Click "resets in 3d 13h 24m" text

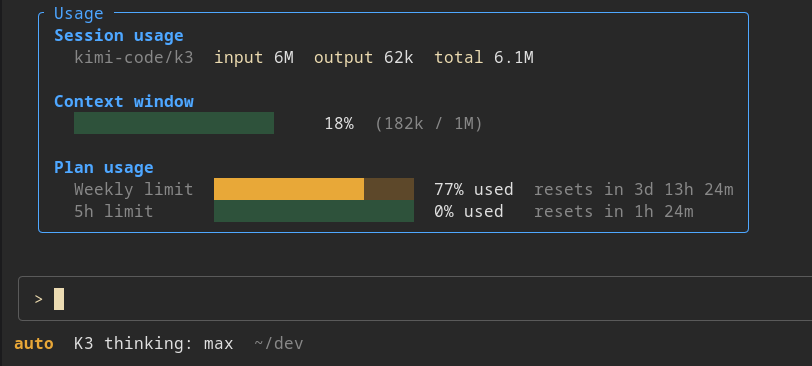pos(633,189)
